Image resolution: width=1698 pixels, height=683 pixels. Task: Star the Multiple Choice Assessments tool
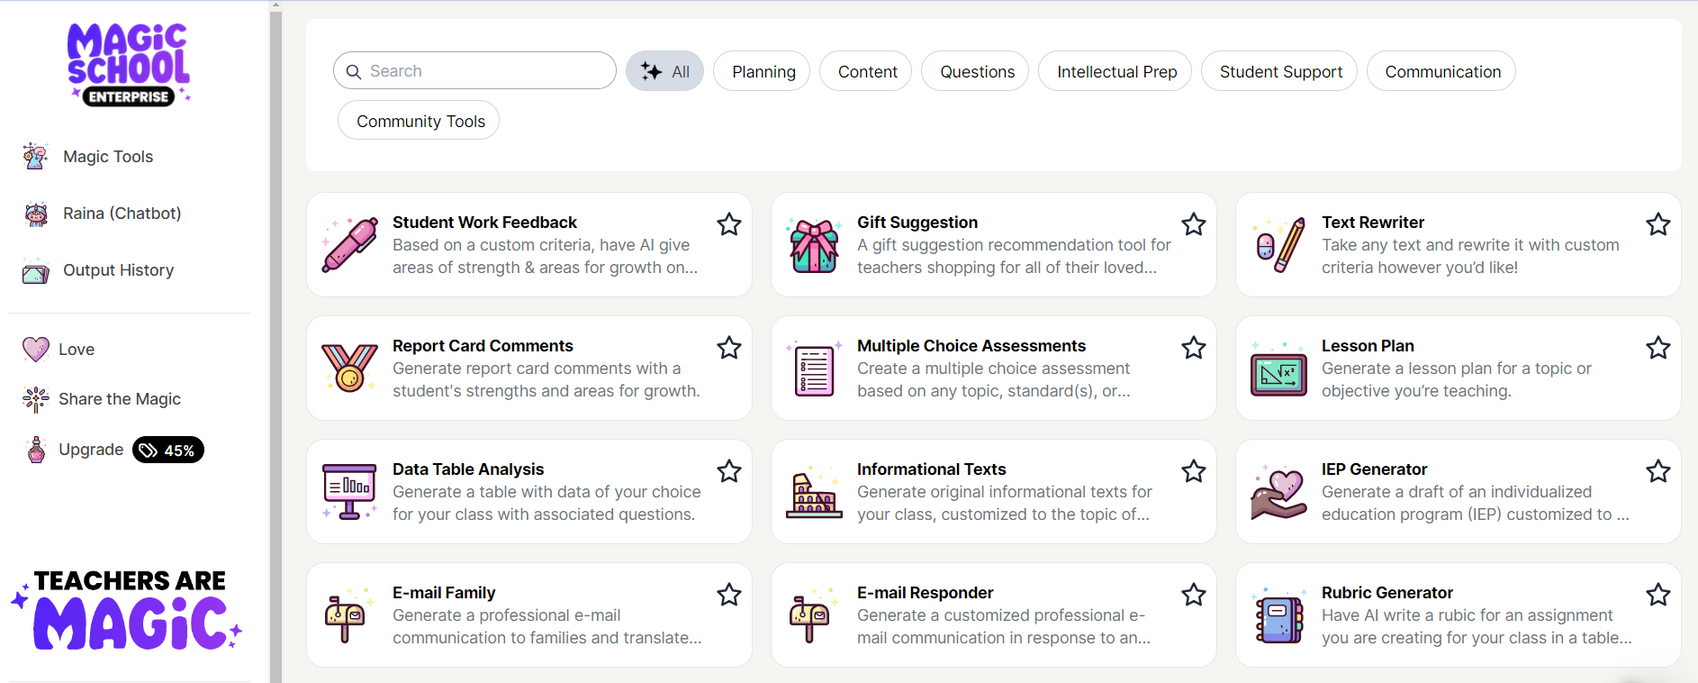1193,348
